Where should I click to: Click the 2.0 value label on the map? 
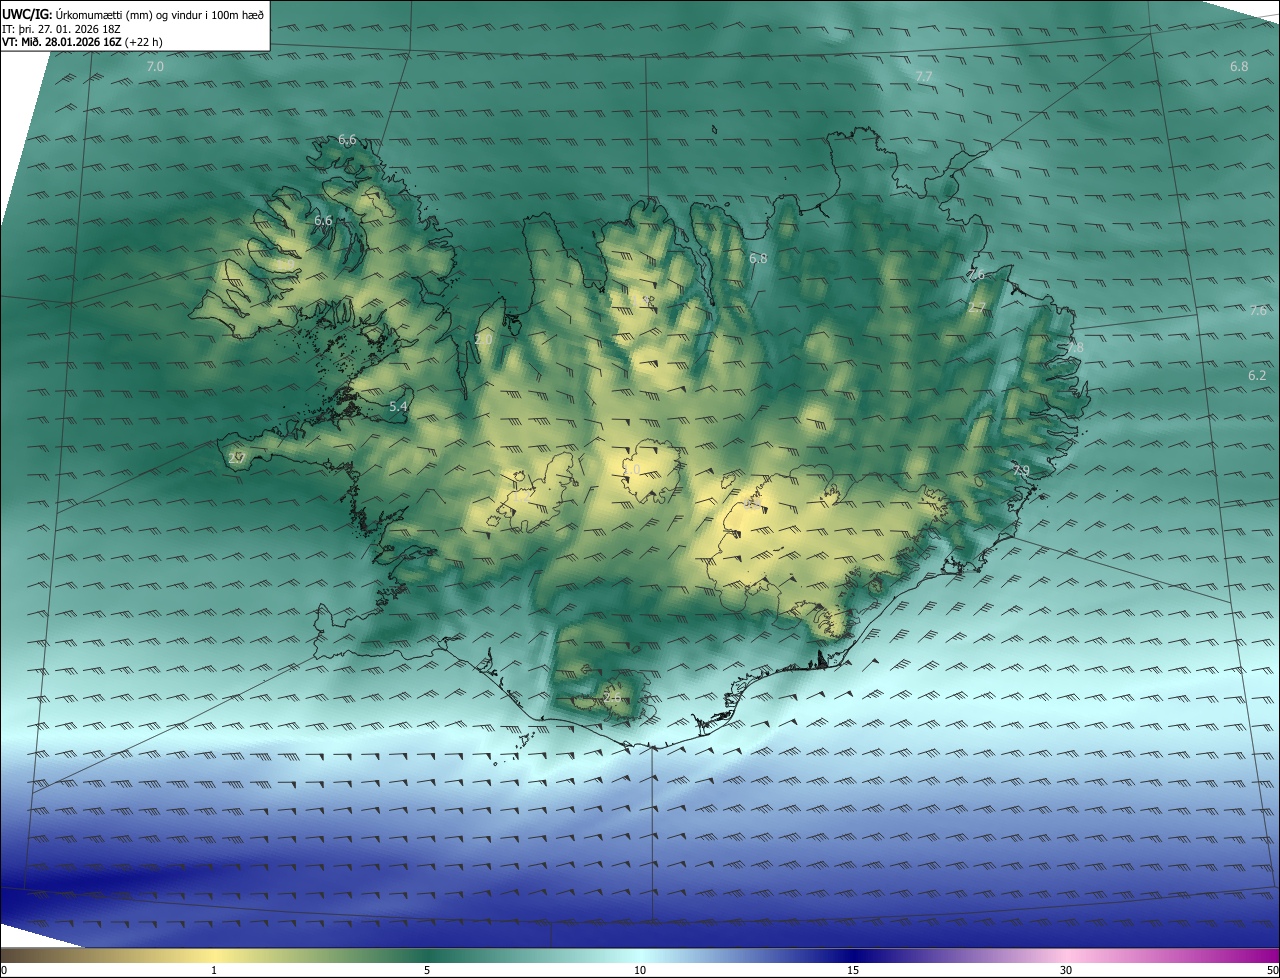(483, 340)
